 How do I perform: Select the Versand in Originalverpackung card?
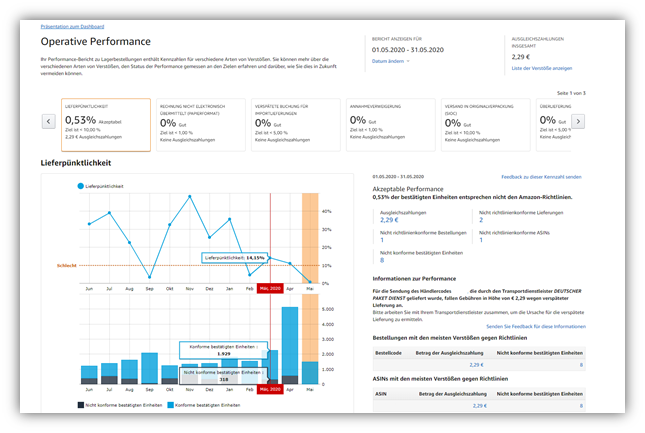[x=485, y=125]
